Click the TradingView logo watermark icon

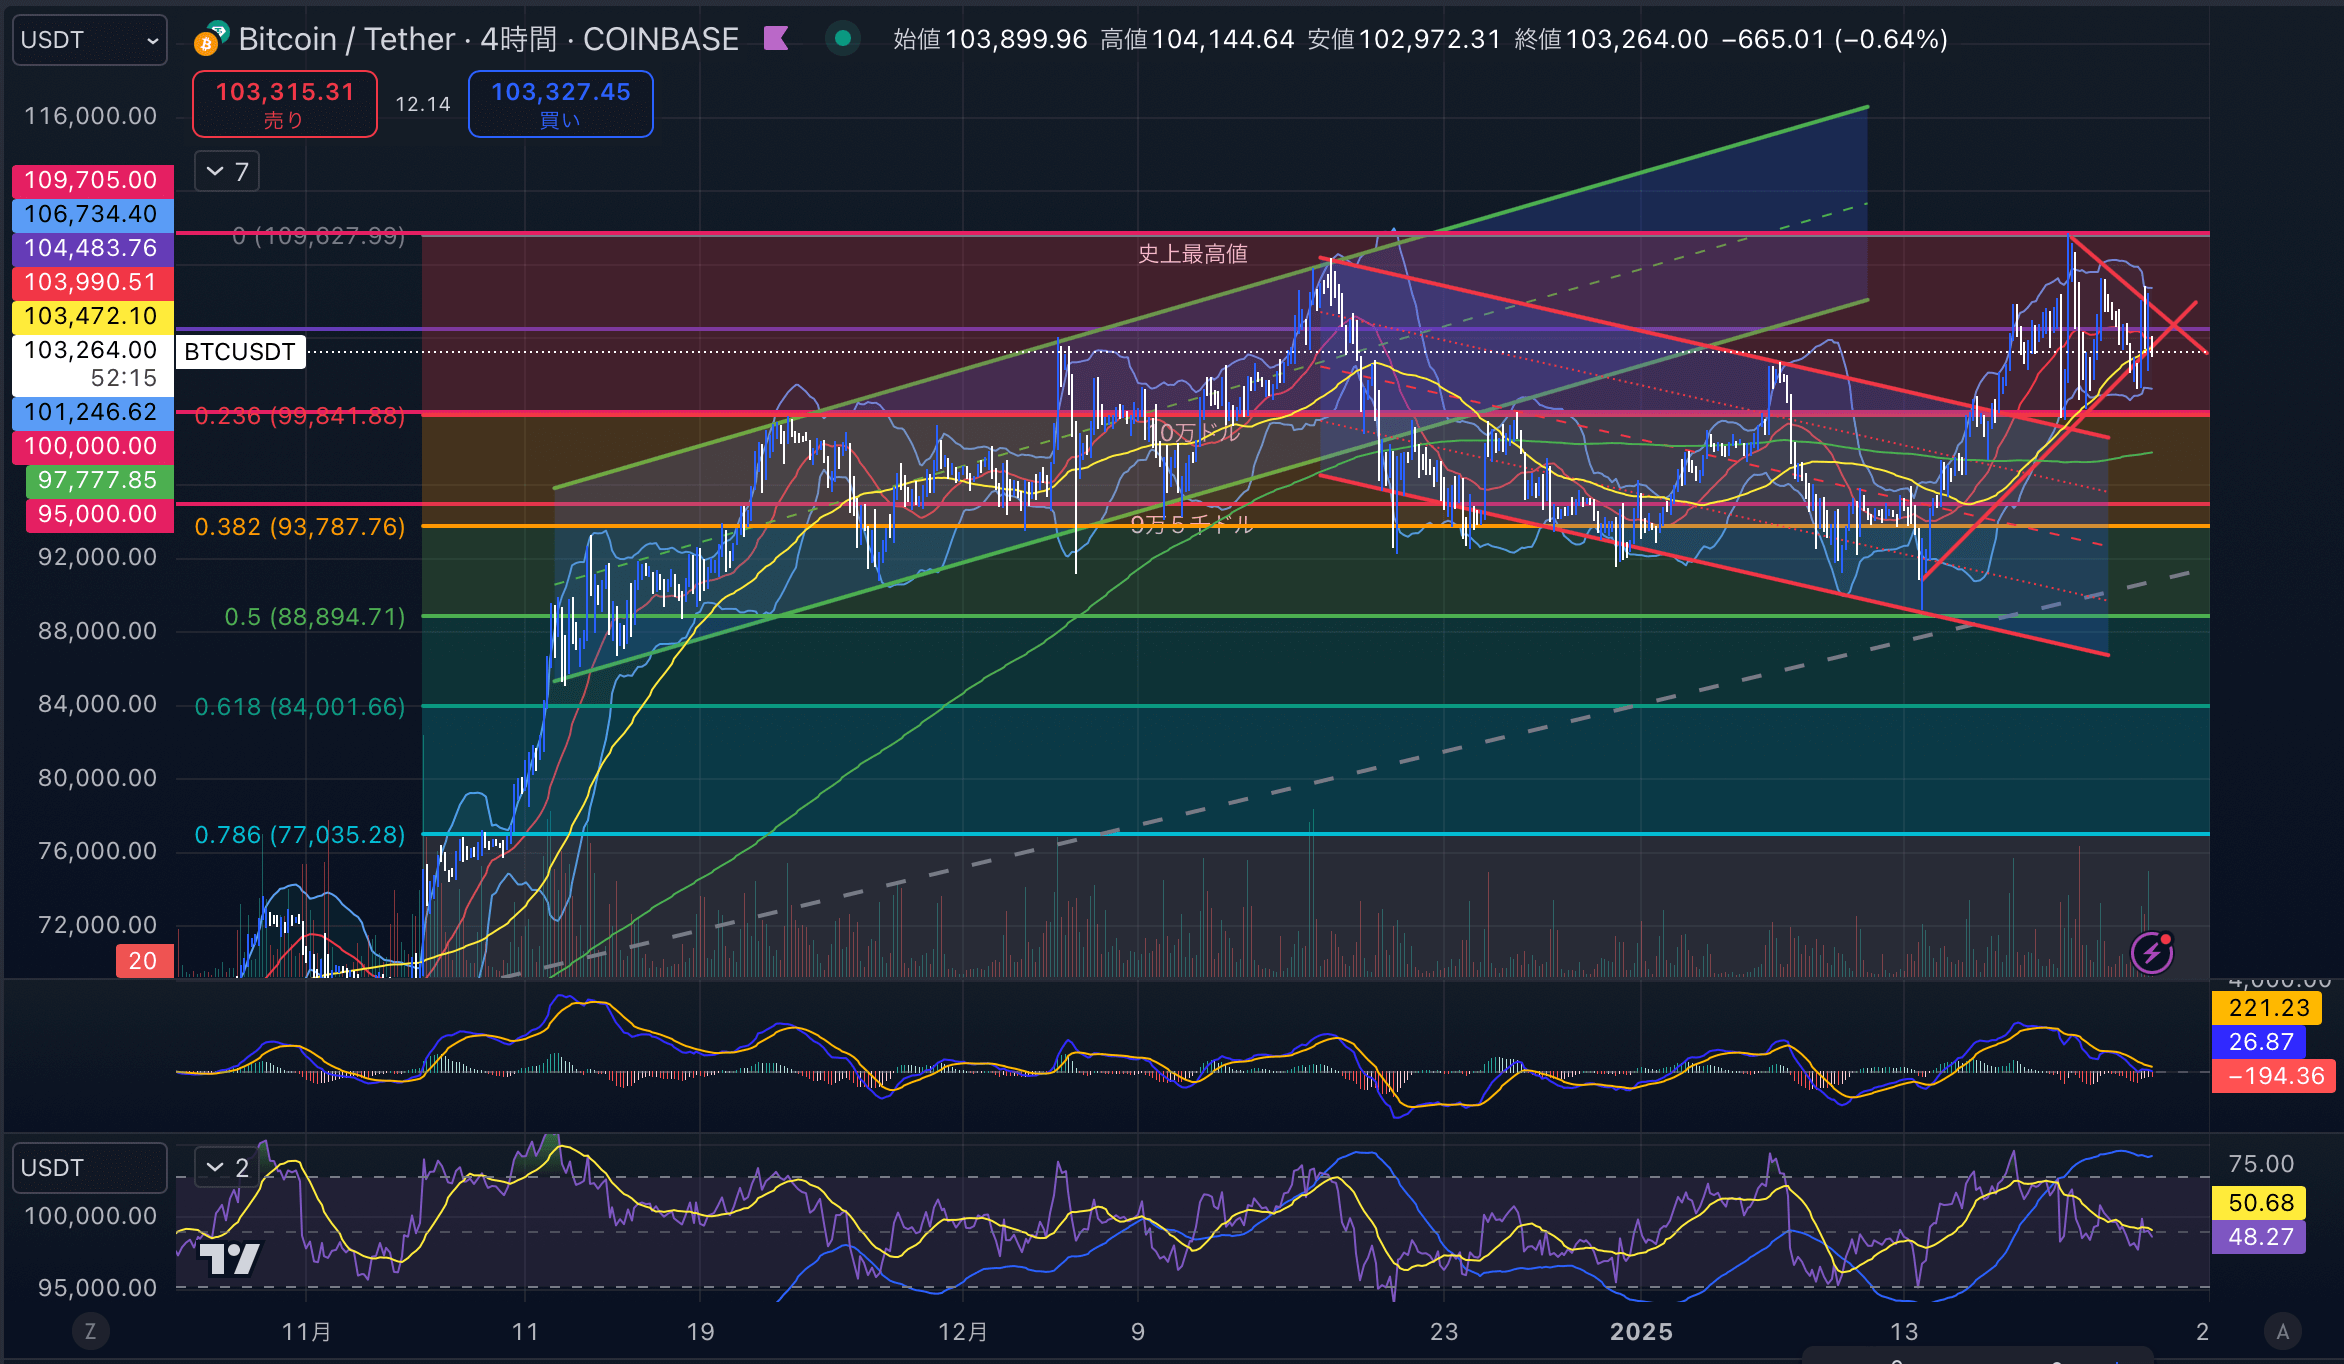229,1259
